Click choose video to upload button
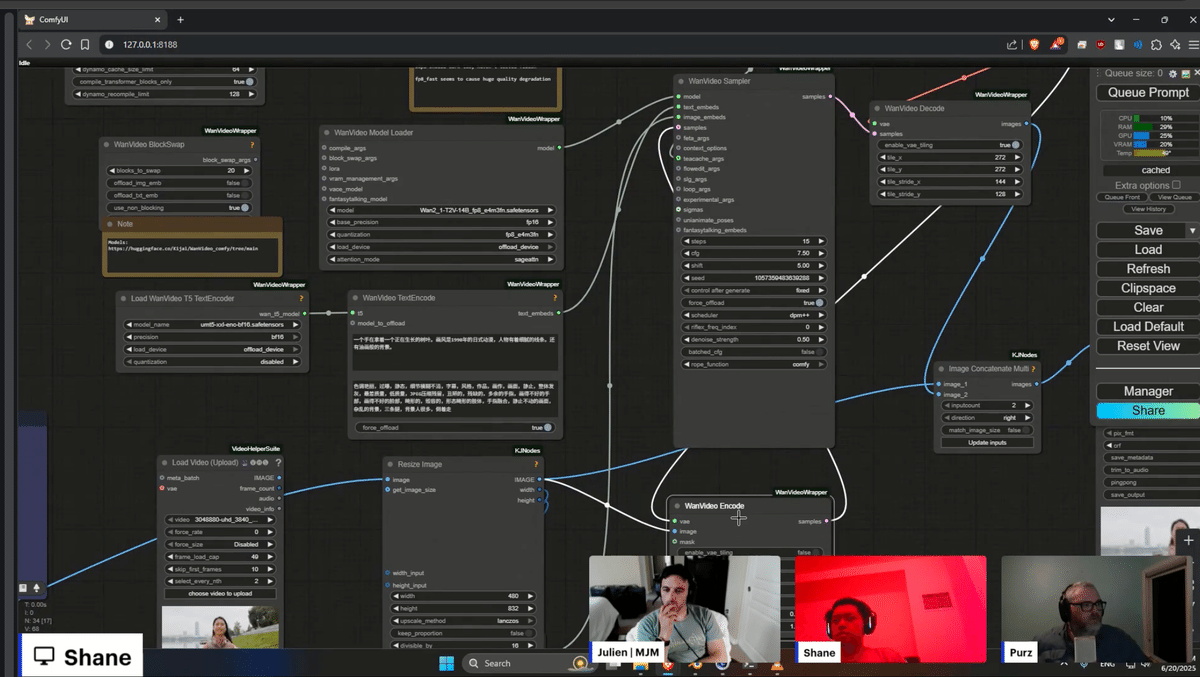 pos(220,594)
